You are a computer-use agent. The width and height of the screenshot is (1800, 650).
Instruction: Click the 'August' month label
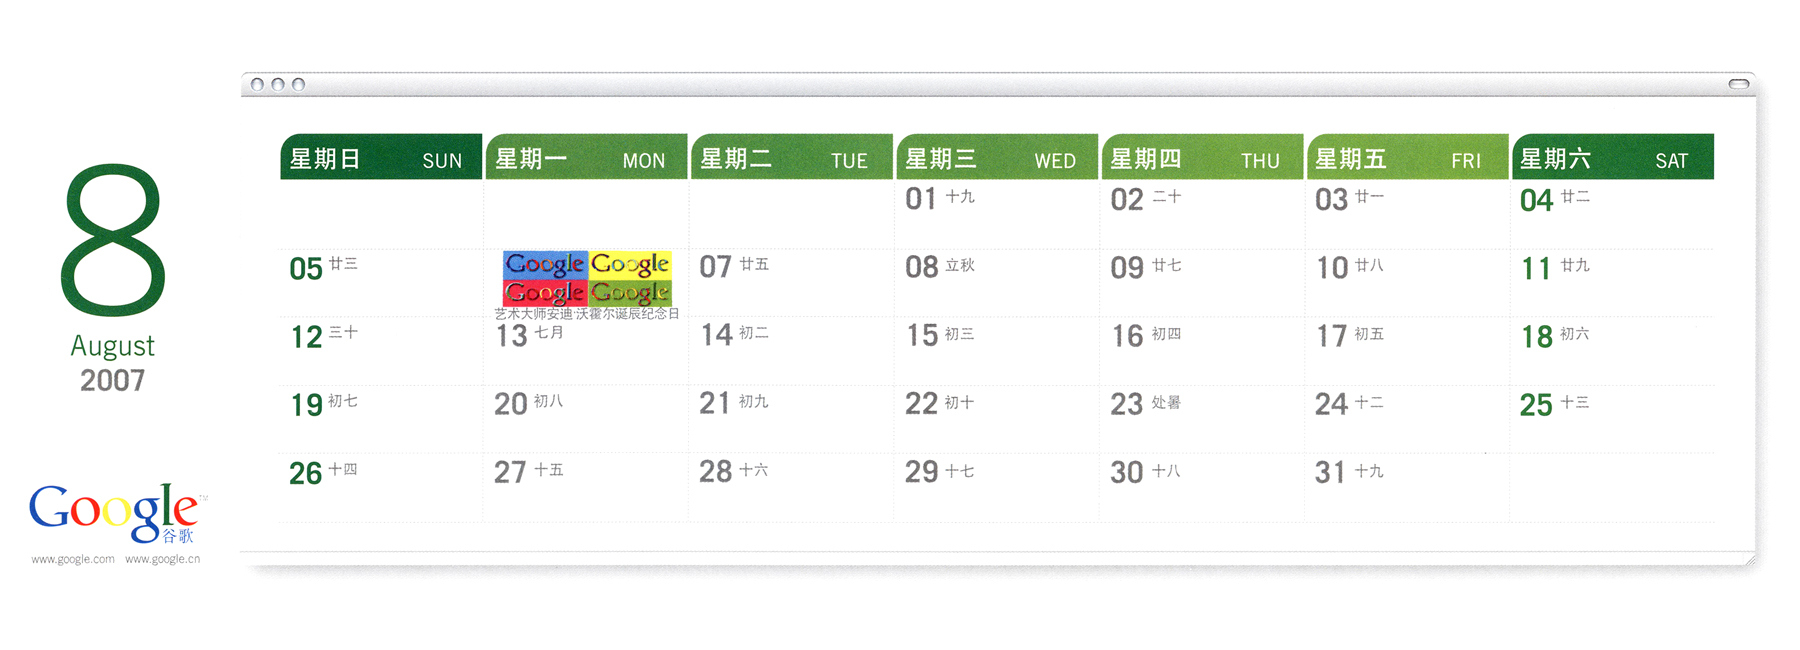113,346
